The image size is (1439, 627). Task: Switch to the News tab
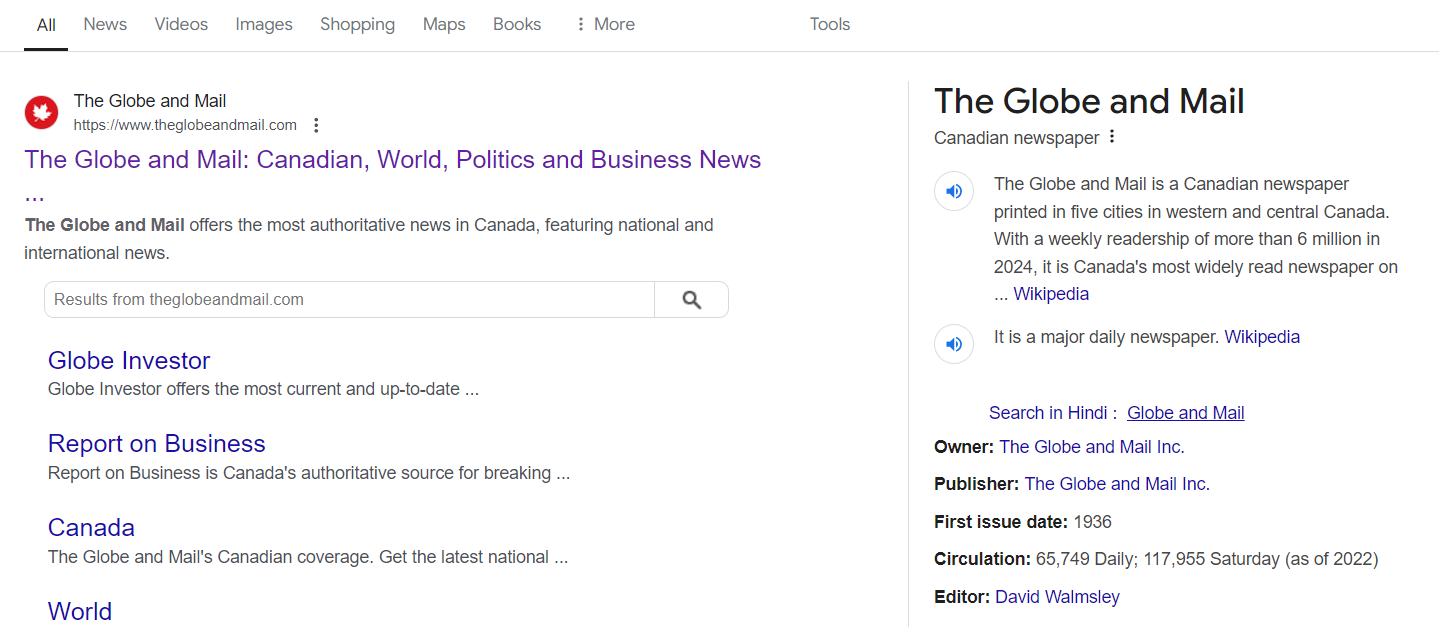105,24
